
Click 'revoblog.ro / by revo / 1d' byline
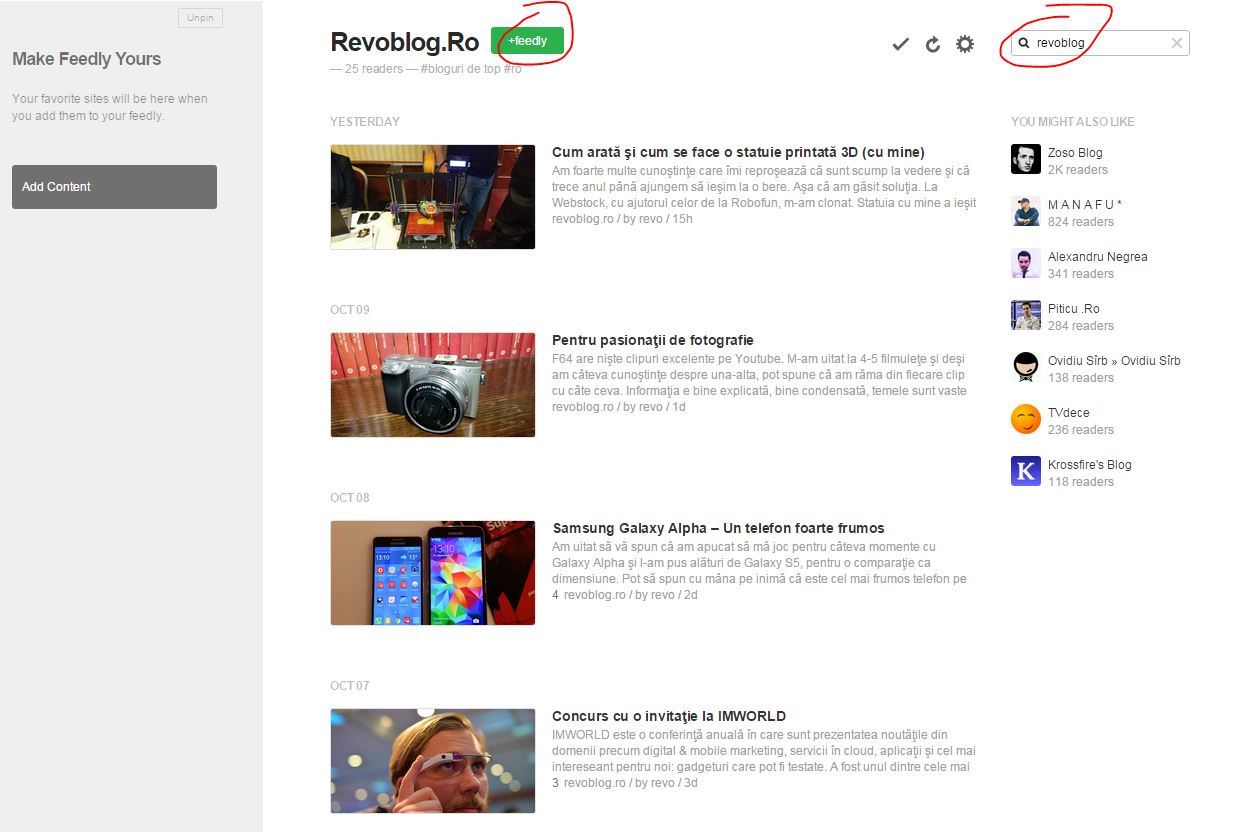pos(619,407)
